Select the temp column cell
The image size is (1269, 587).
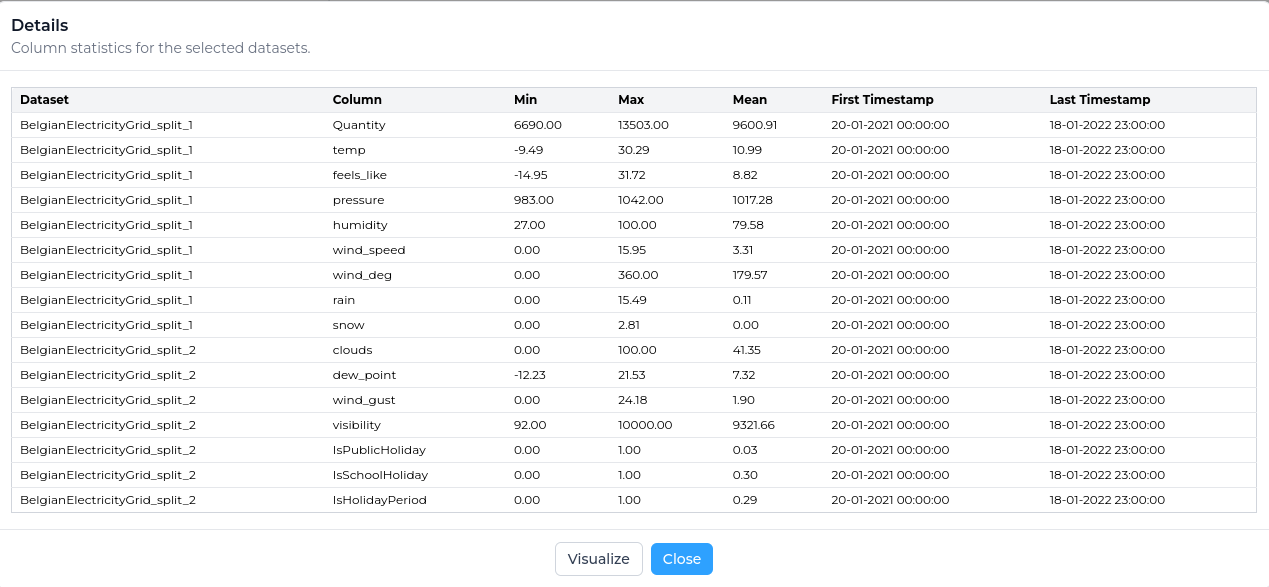tap(347, 150)
